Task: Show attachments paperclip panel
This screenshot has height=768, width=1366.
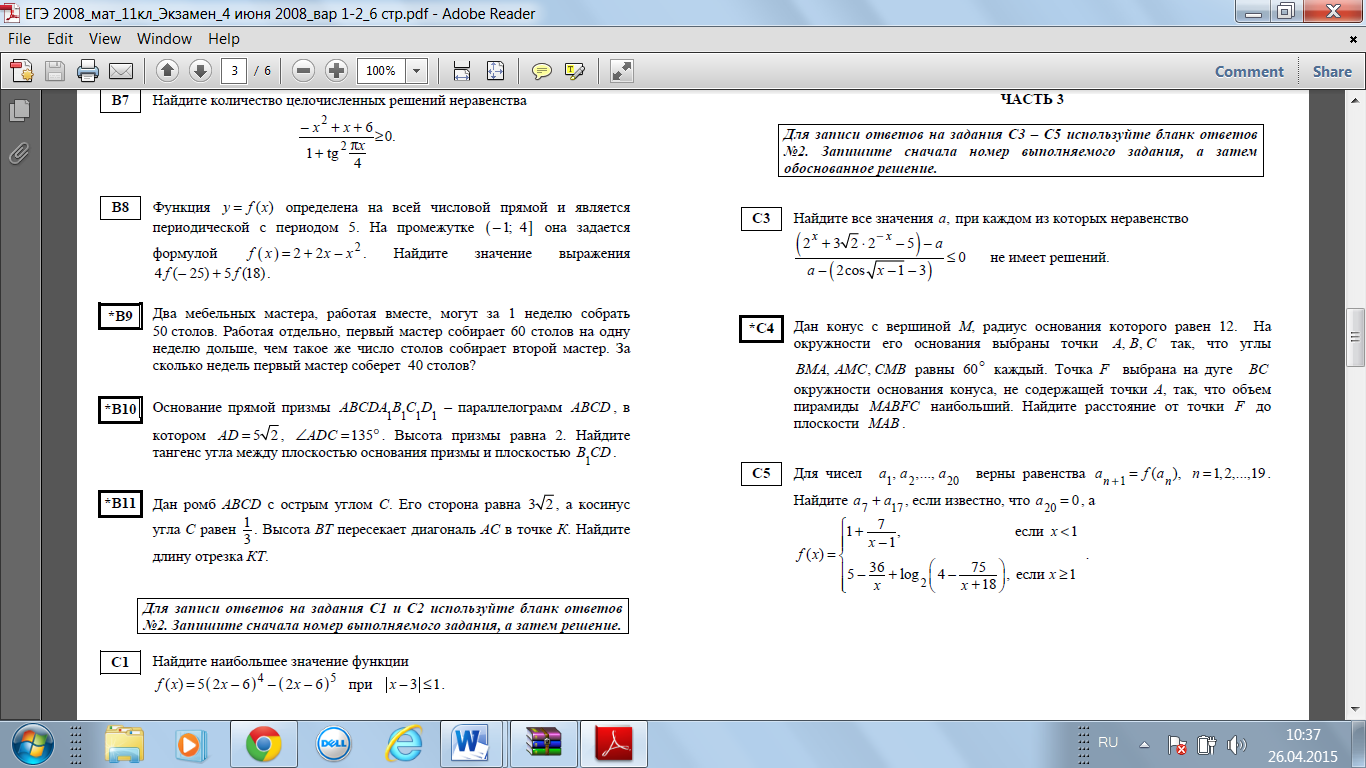Action: [18, 153]
